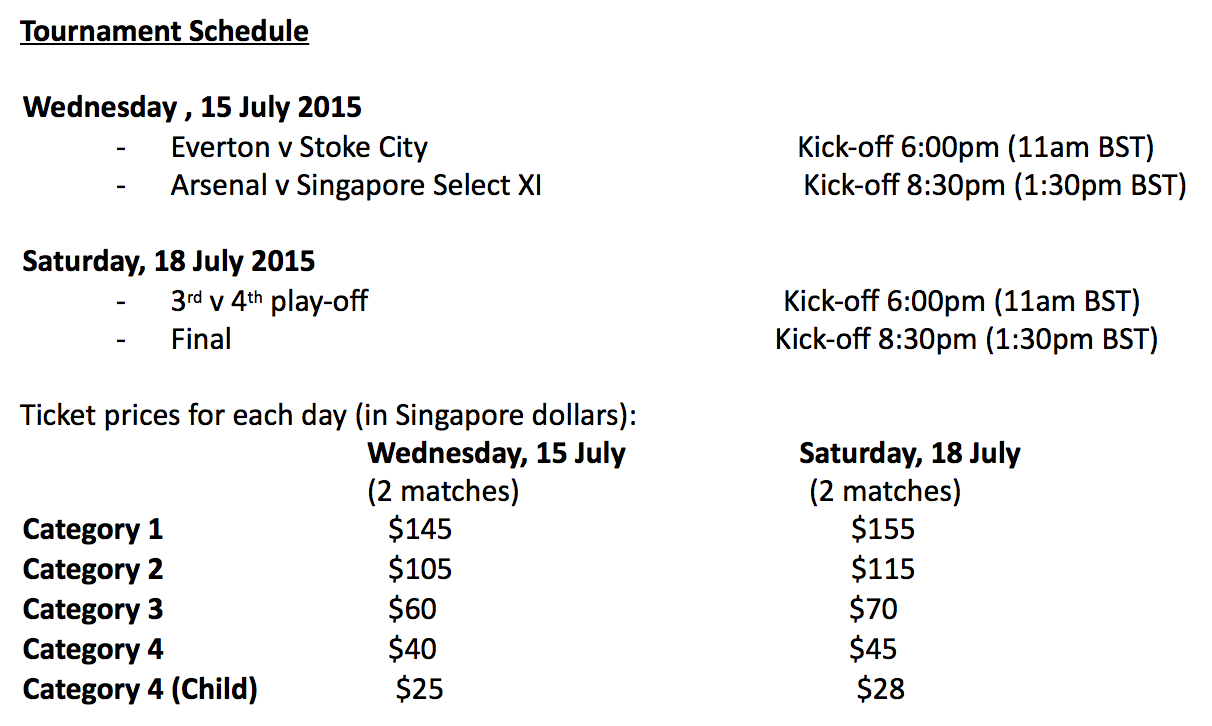Screen dimensions: 1212x726
Task: Click the Tournament Schedule heading
Action: (x=165, y=32)
